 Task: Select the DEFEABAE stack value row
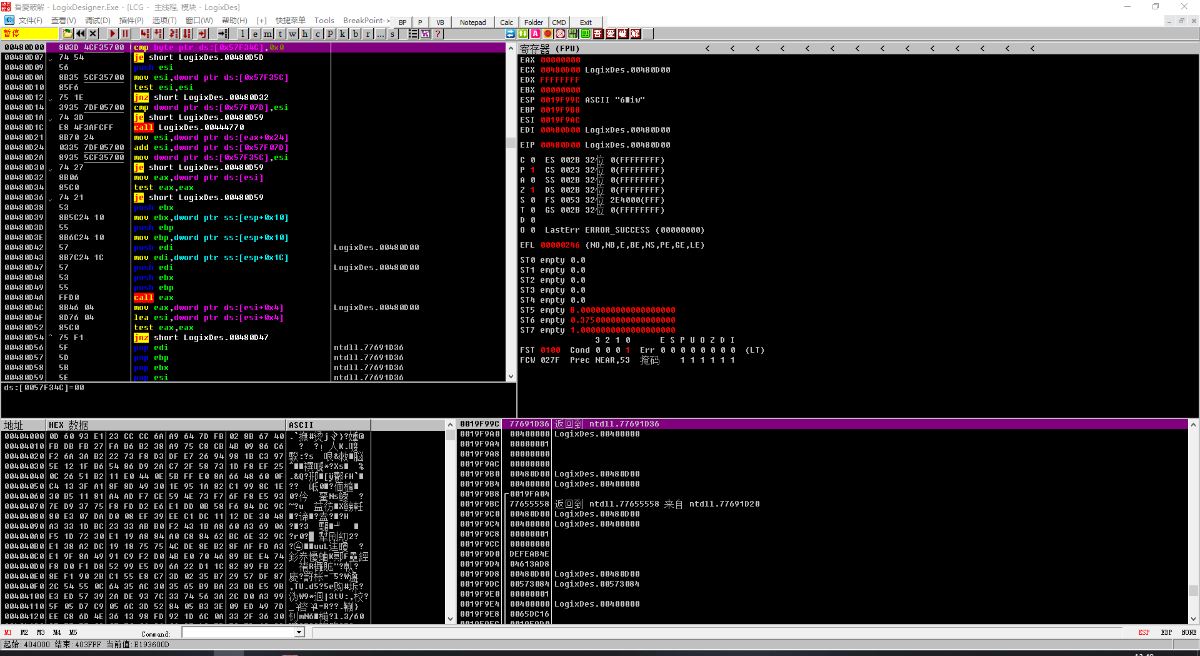pos(825,554)
